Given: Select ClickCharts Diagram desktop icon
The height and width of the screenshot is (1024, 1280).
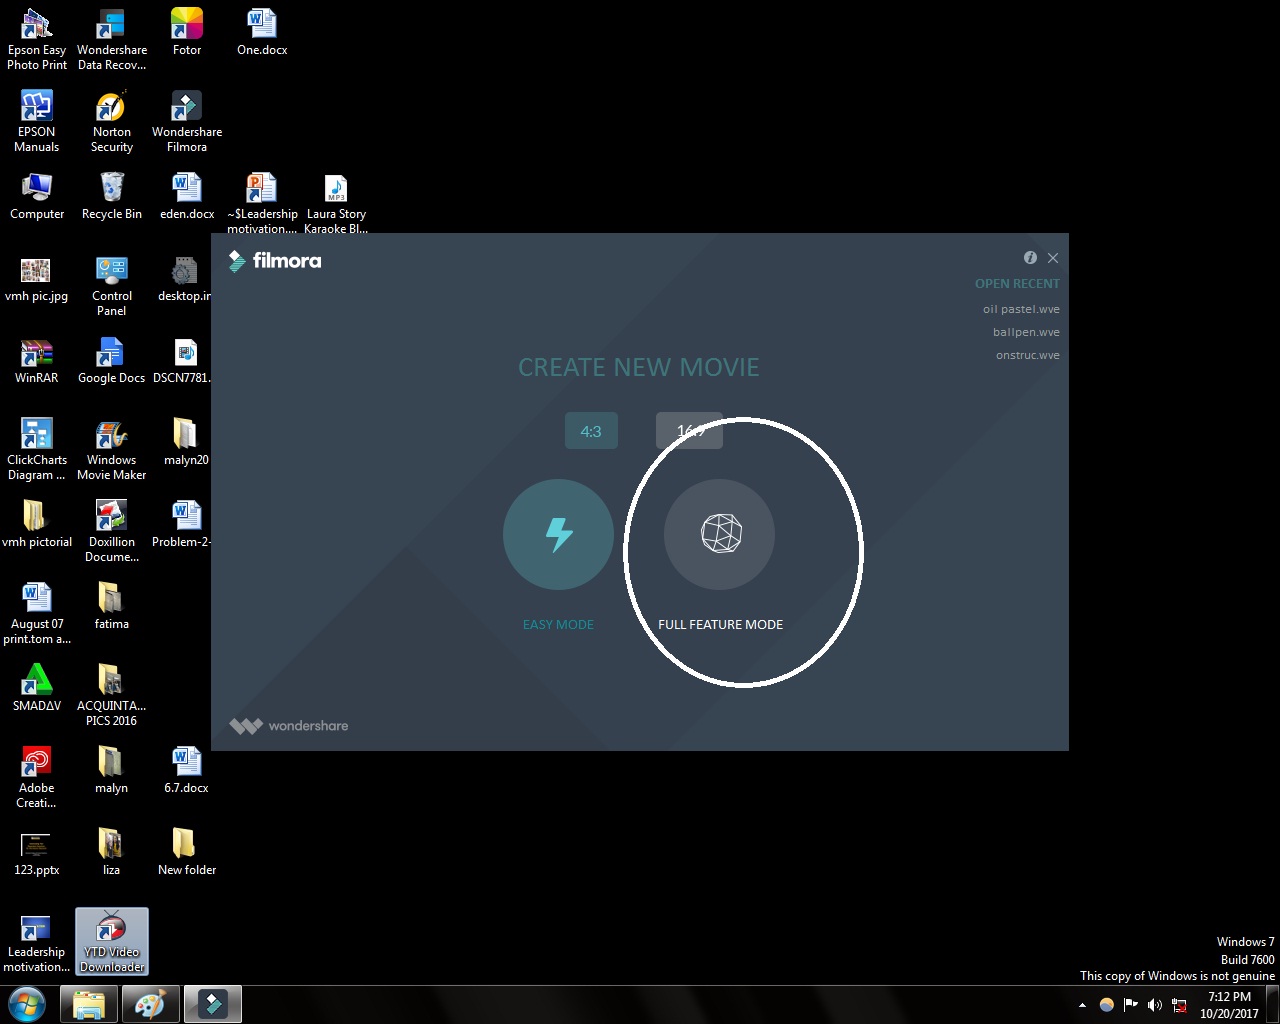Looking at the screenshot, I should [37, 449].
